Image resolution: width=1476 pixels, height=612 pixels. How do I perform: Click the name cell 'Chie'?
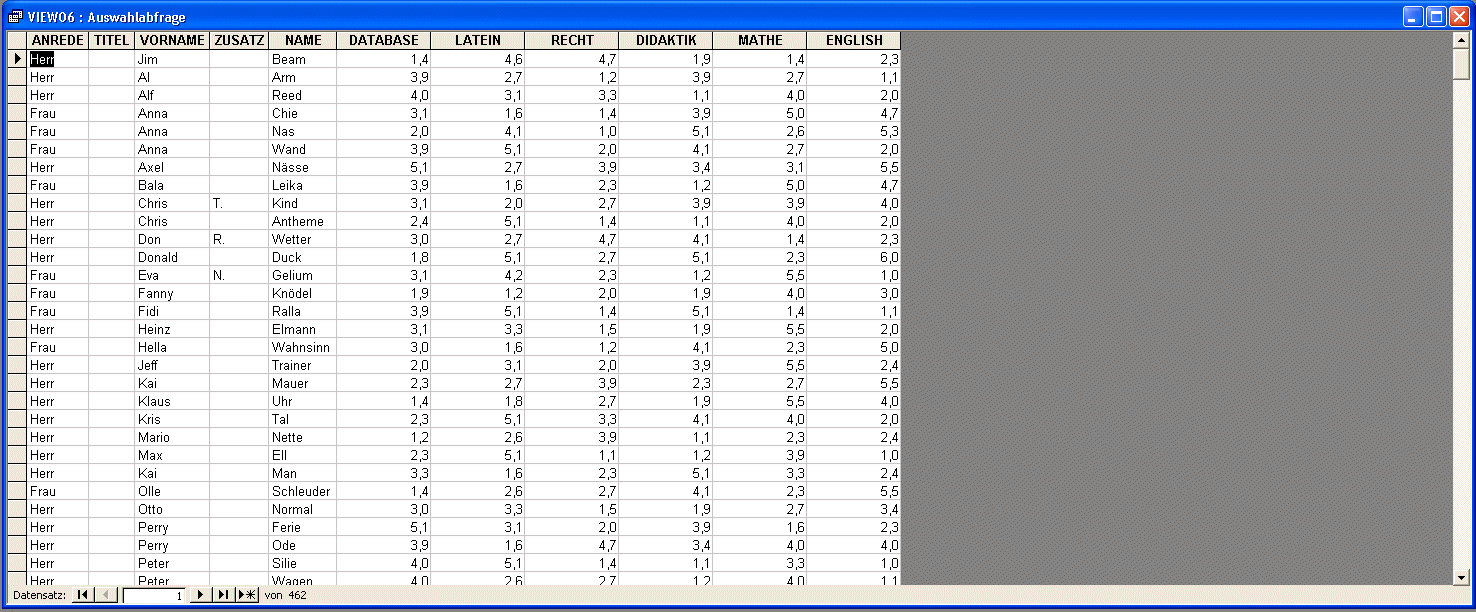click(x=303, y=113)
